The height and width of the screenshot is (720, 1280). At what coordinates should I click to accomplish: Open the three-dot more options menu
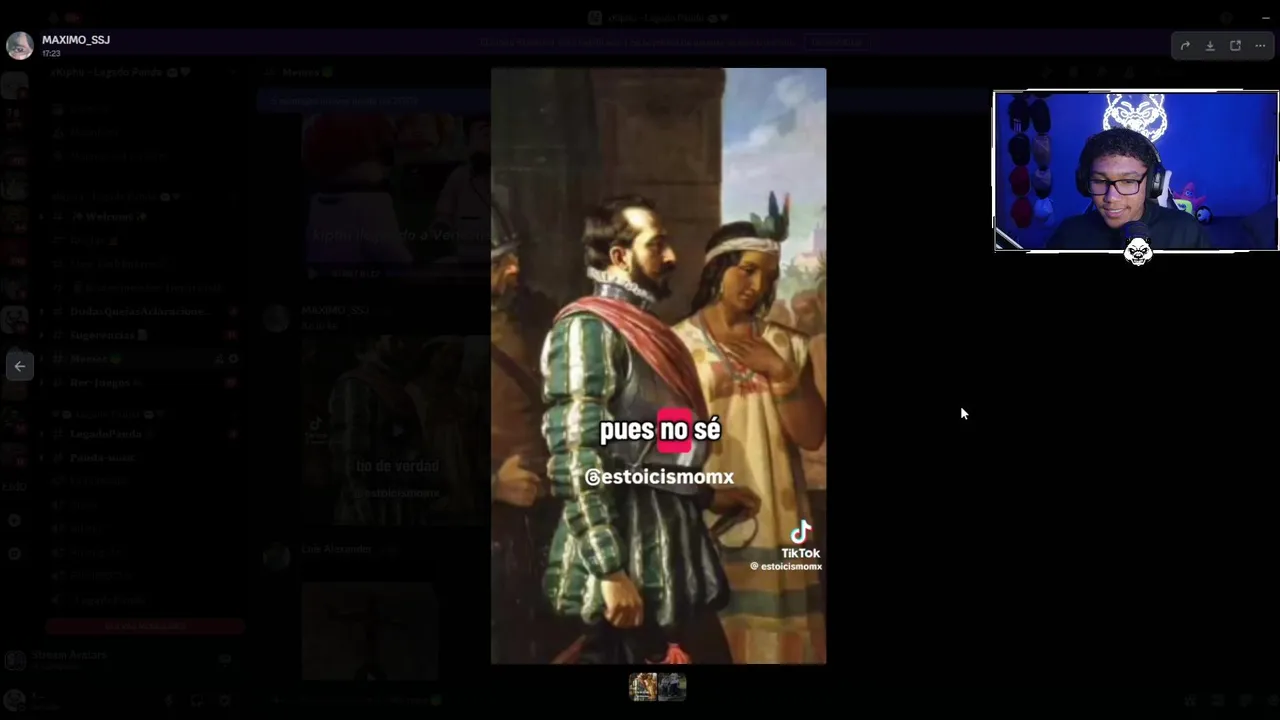(1260, 46)
